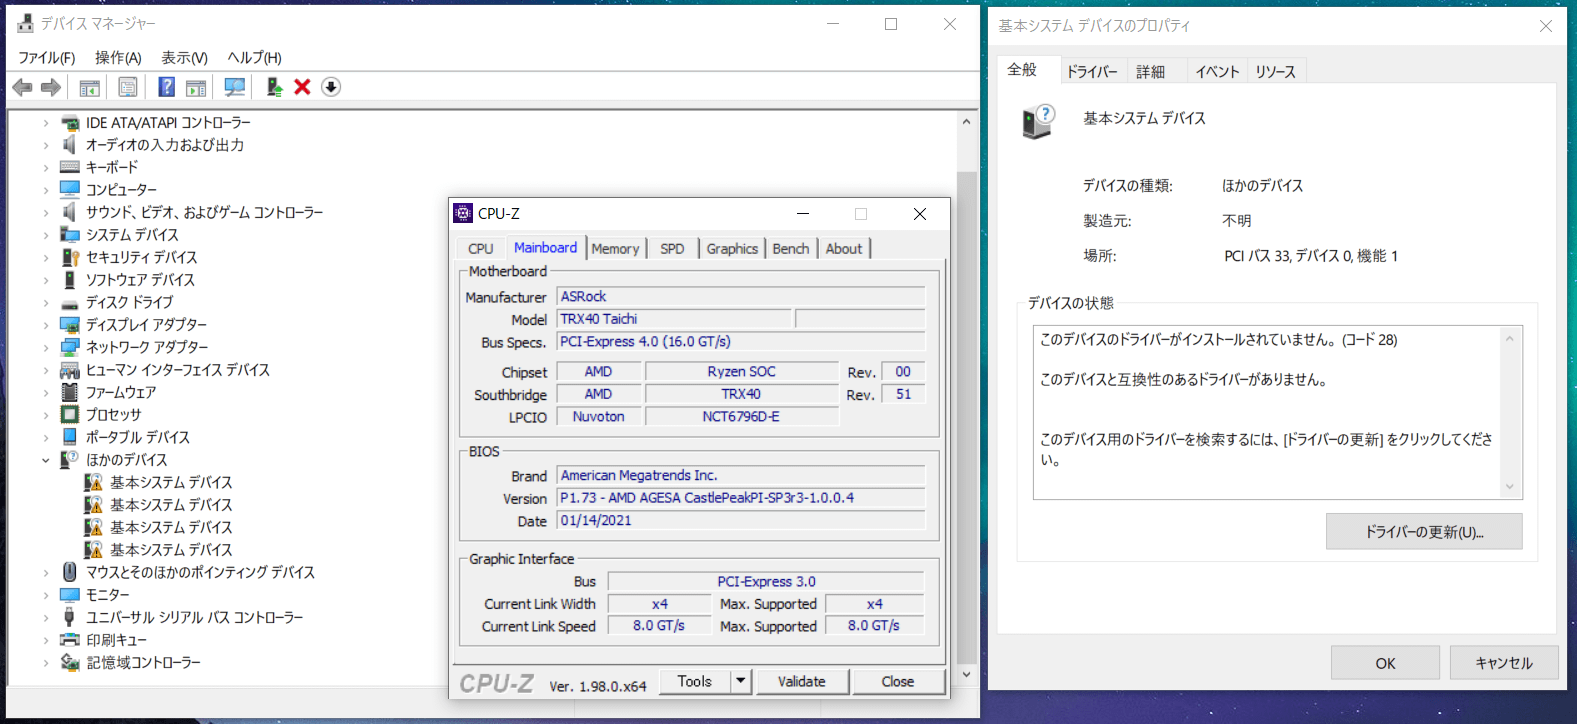
Task: Open the ファイル(F) menu
Action: tap(47, 58)
